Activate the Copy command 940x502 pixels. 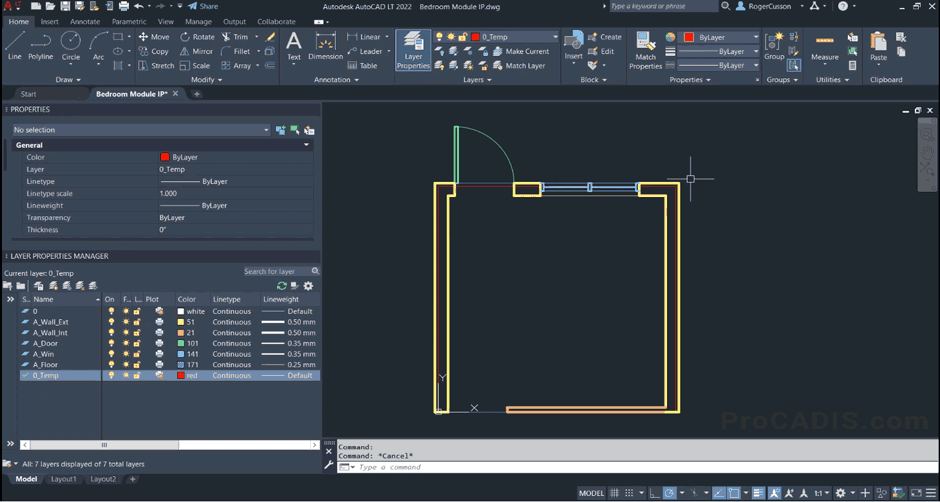click(154, 52)
